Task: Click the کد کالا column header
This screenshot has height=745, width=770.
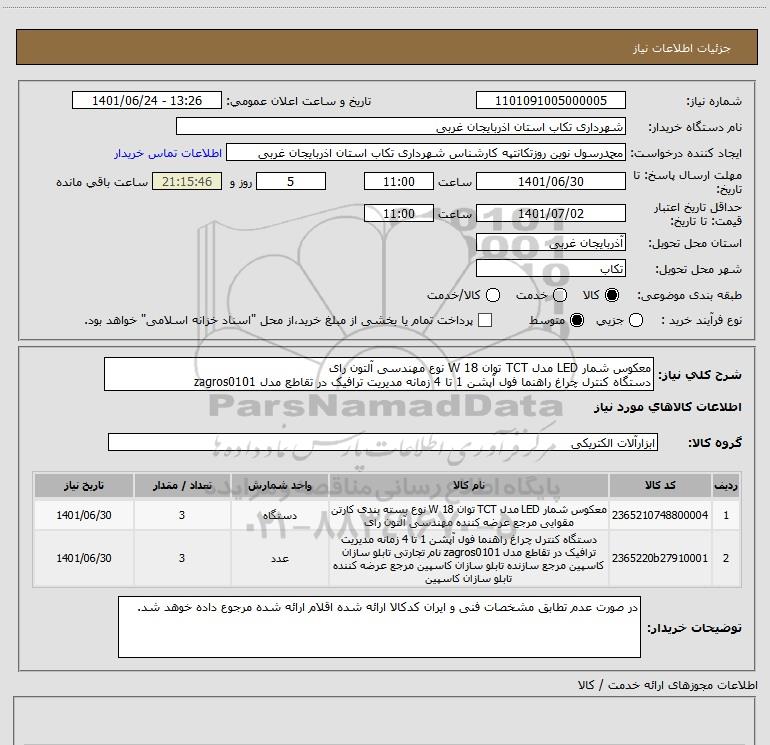Action: coord(660,485)
